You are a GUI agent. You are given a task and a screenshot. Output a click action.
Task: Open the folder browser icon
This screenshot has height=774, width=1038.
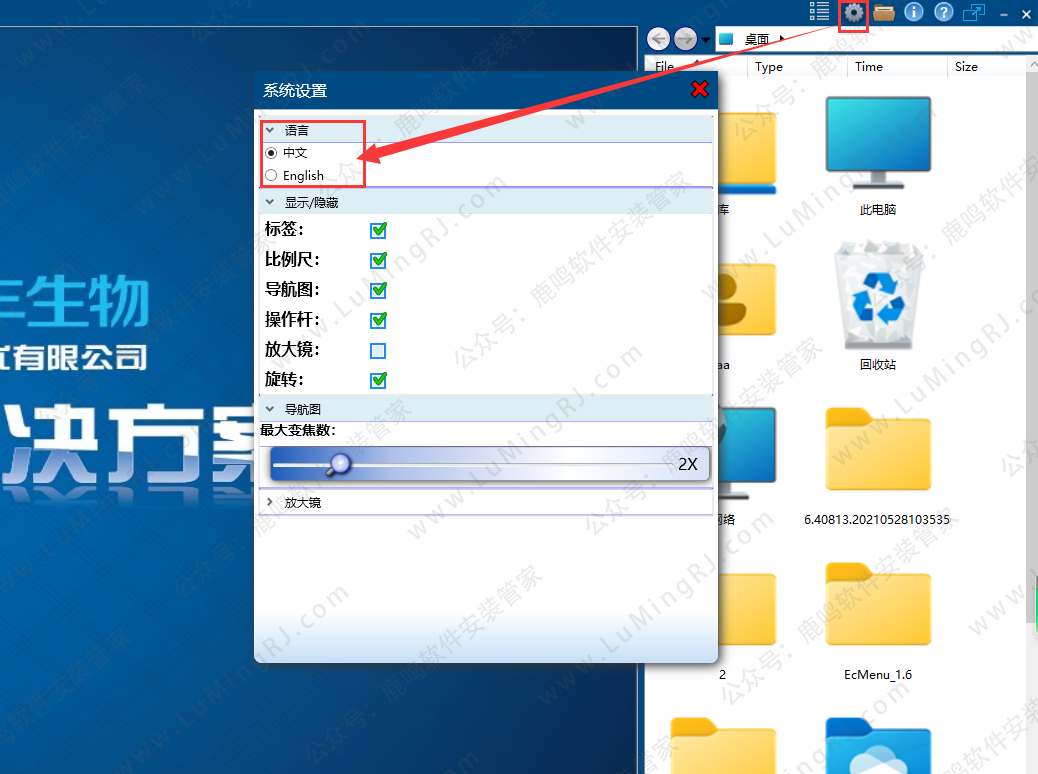(x=884, y=13)
